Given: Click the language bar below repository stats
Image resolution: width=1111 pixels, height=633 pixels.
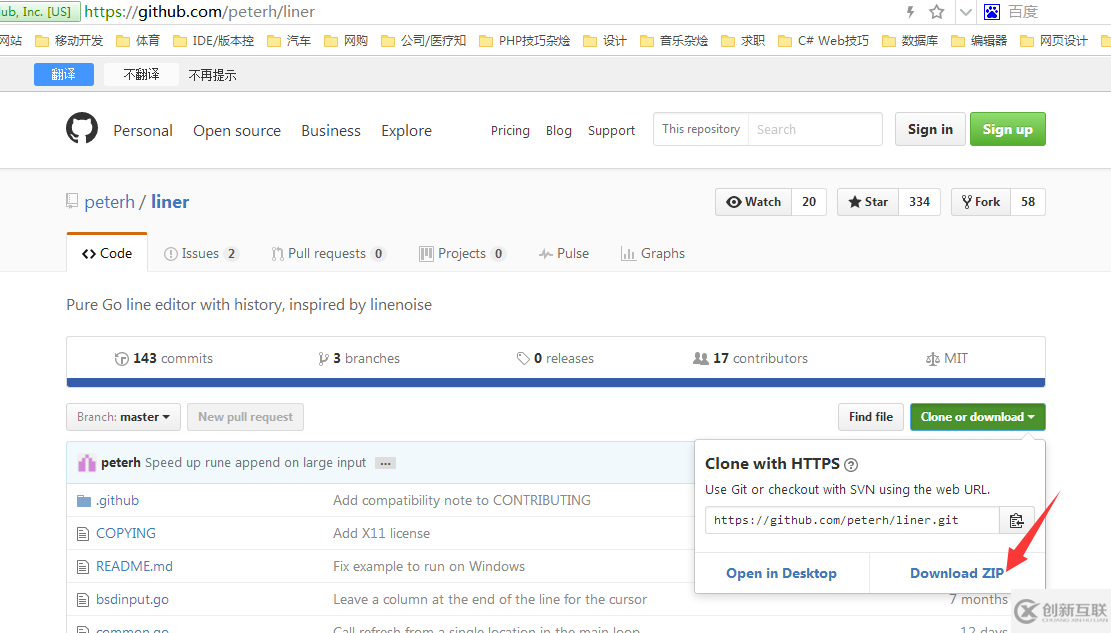Looking at the screenshot, I should click(x=556, y=383).
